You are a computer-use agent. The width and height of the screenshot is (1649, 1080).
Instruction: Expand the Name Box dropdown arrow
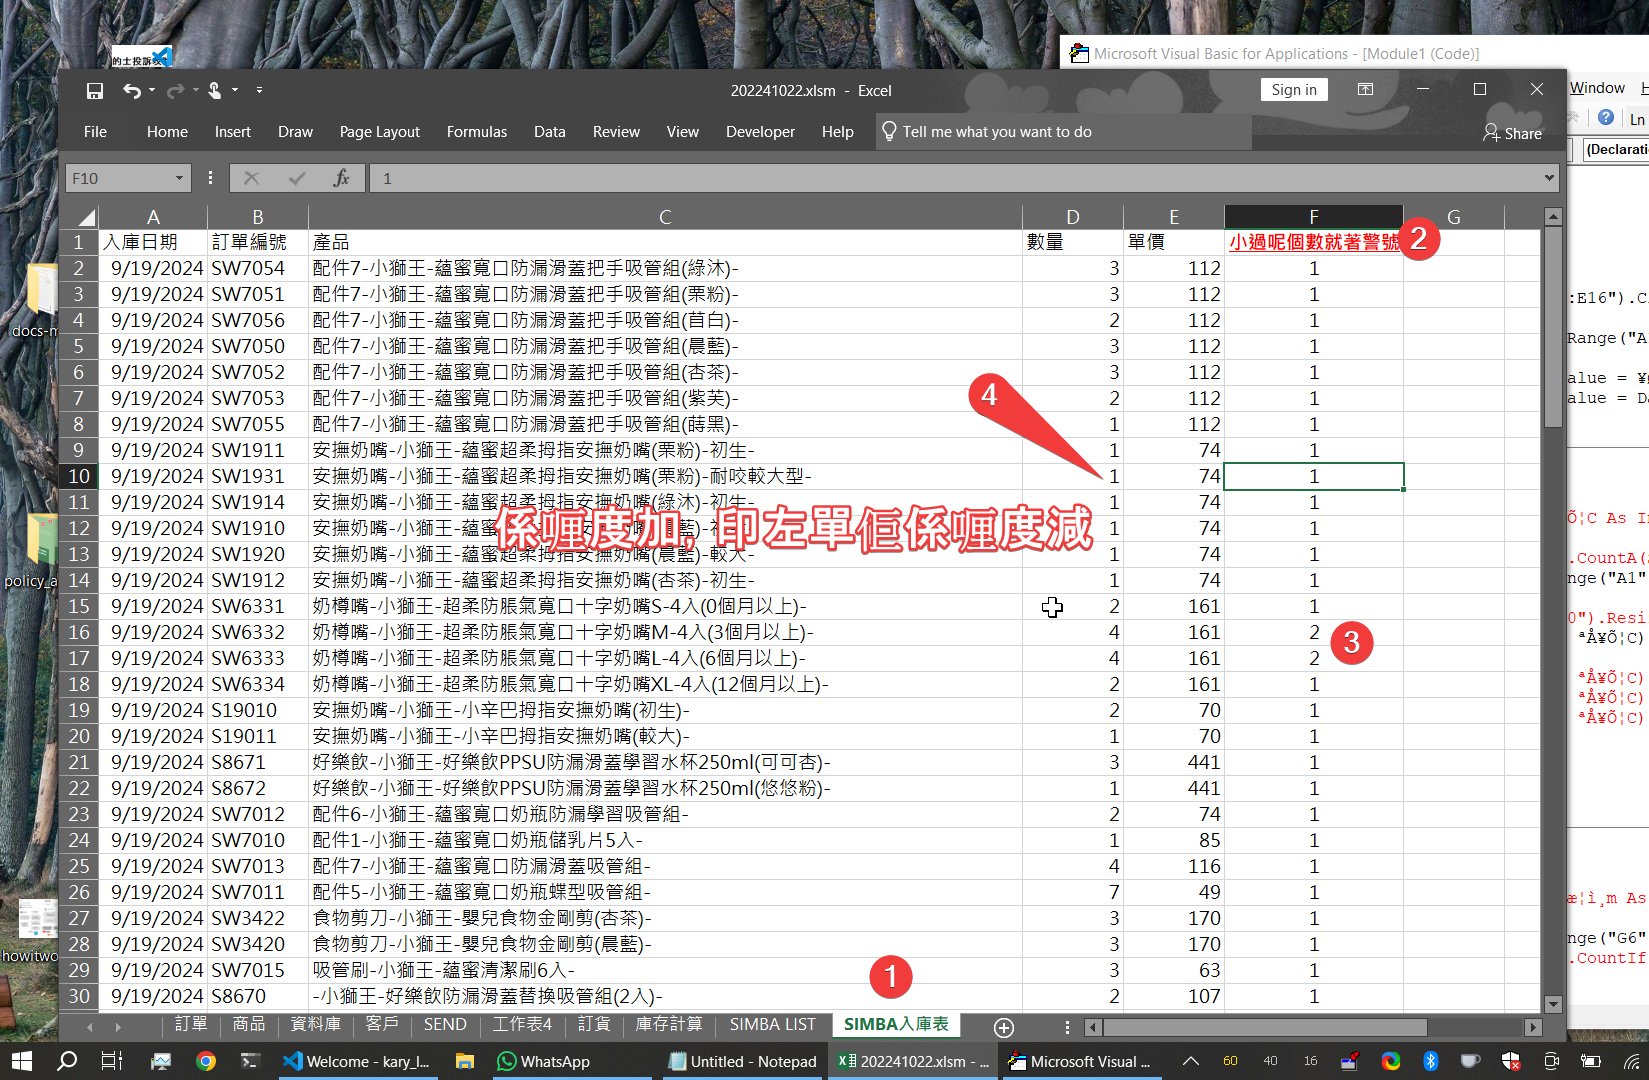180,178
